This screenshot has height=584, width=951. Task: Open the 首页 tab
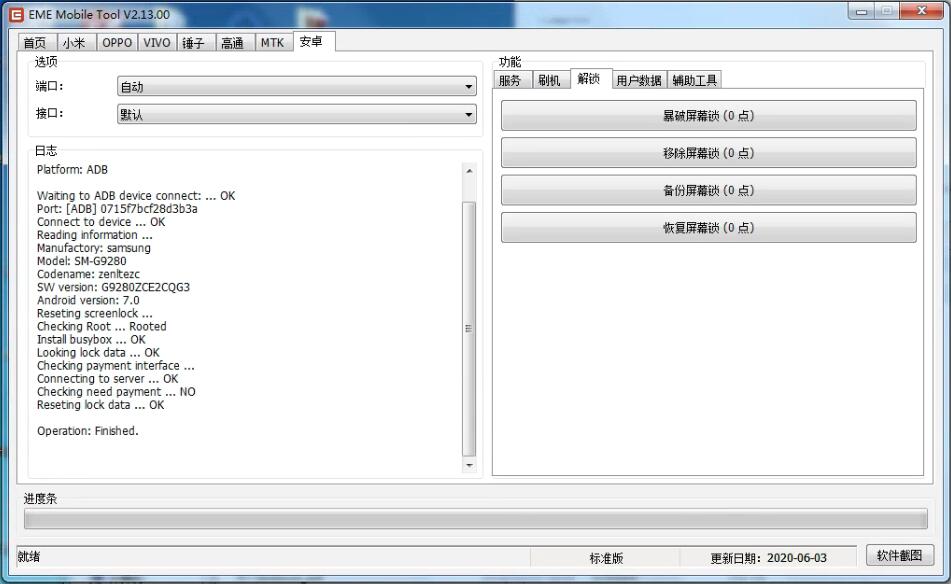(x=36, y=42)
